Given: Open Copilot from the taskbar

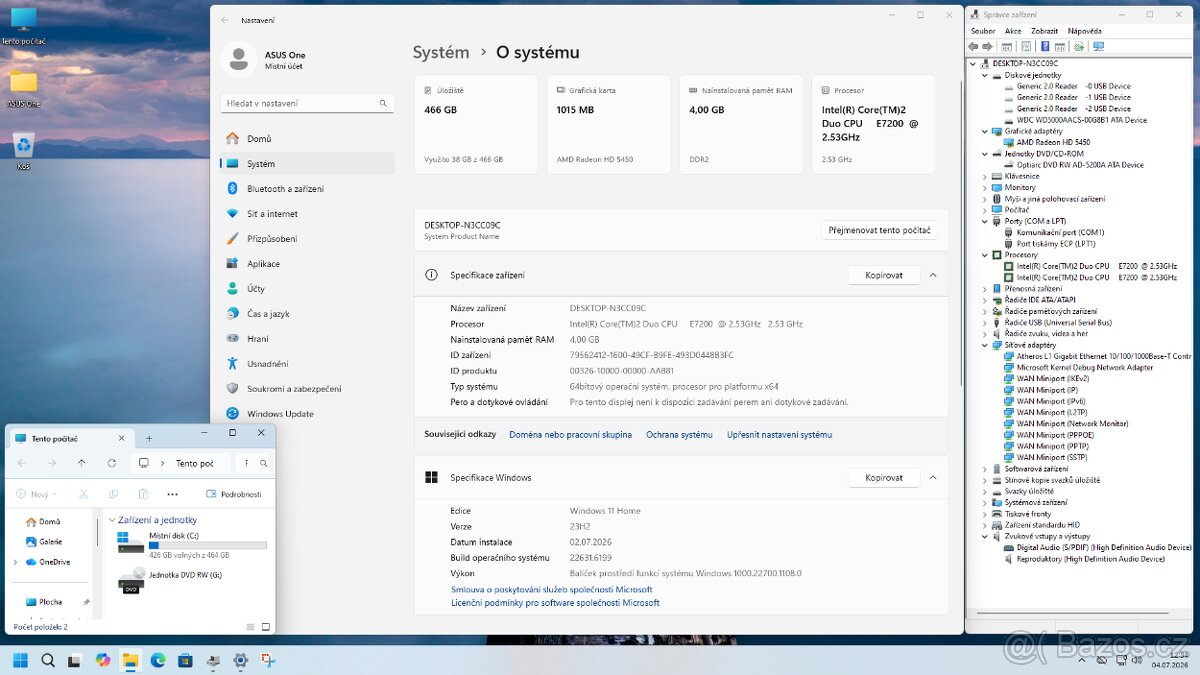Looking at the screenshot, I should pos(103,660).
